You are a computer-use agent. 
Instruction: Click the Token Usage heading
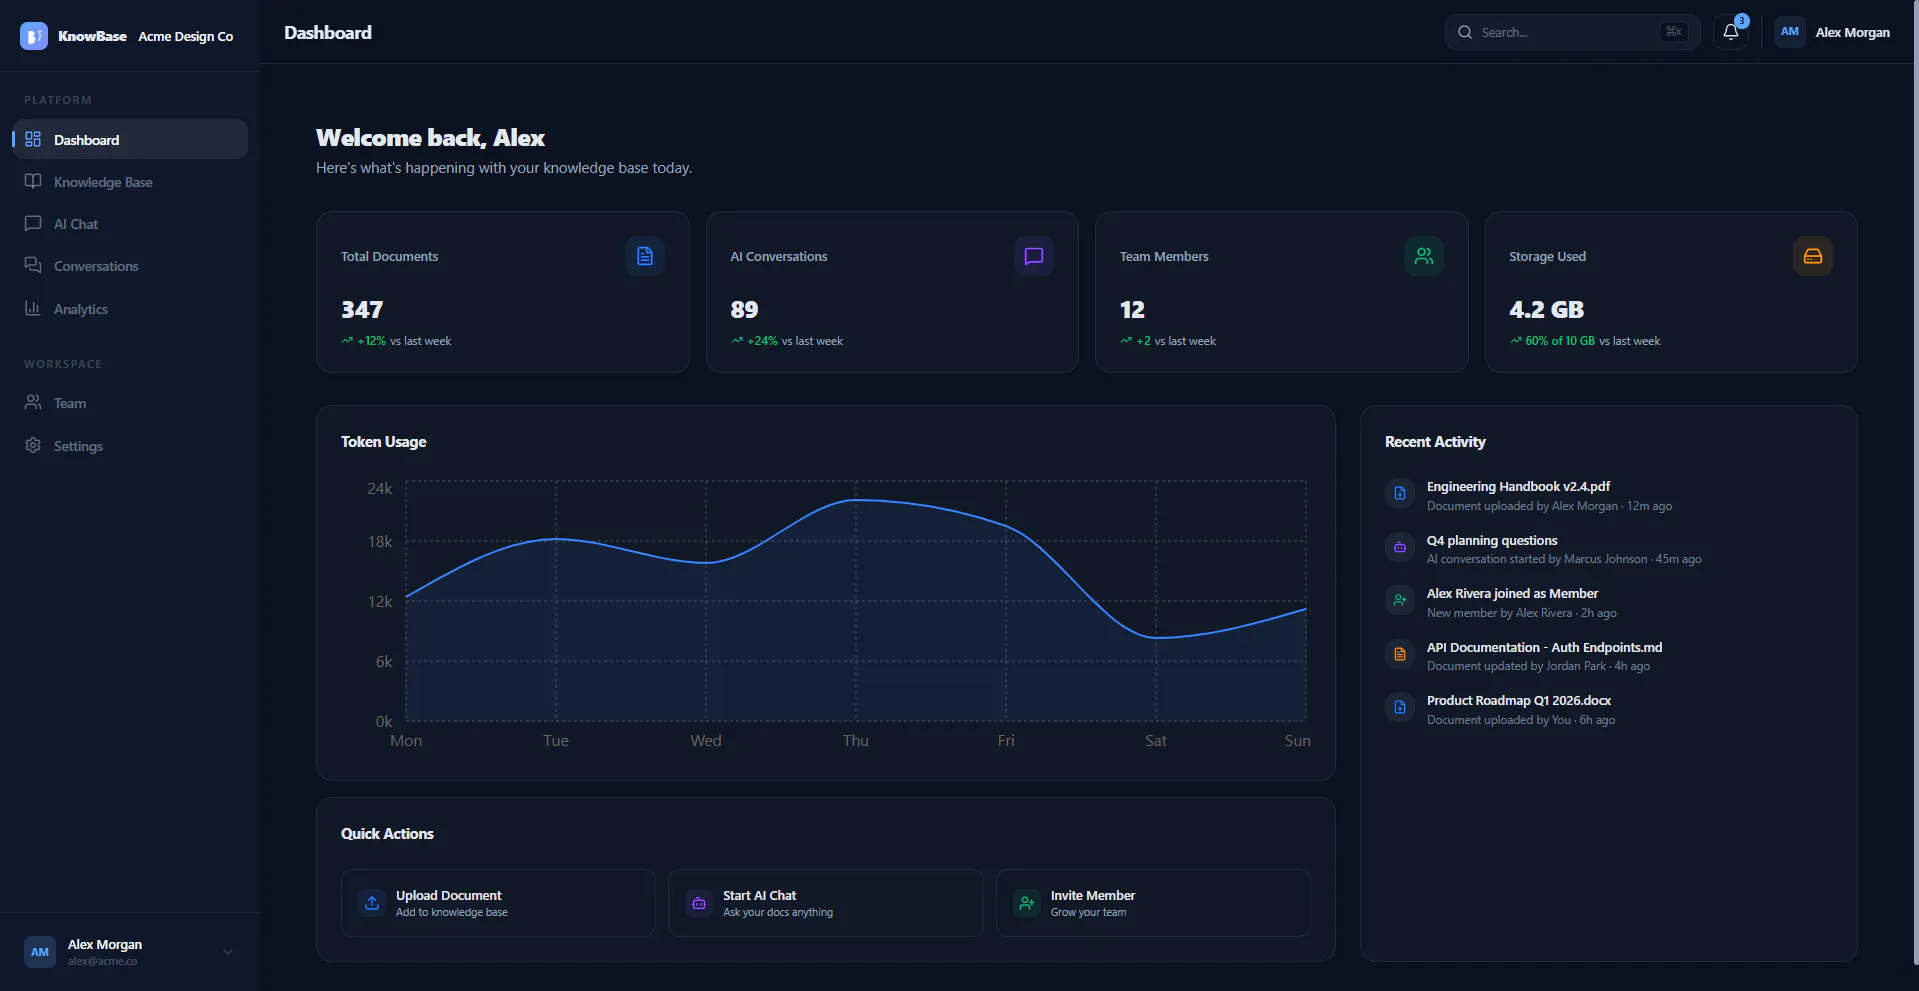[x=384, y=442]
